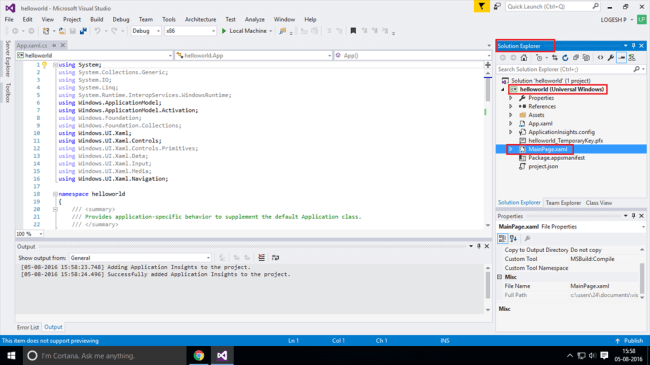Expand the References node
The width and height of the screenshot is (650, 365).
click(x=511, y=107)
